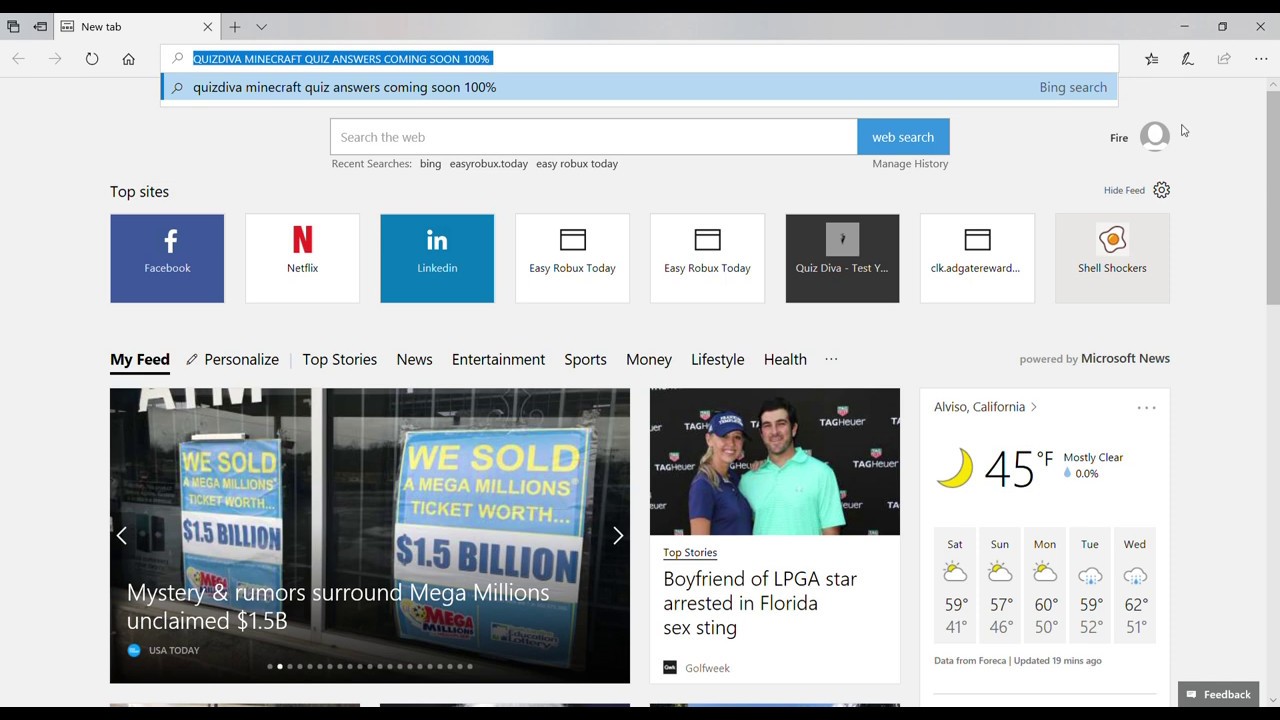Open the Quiz Diva top site tile
The image size is (1280, 720).
pos(842,258)
